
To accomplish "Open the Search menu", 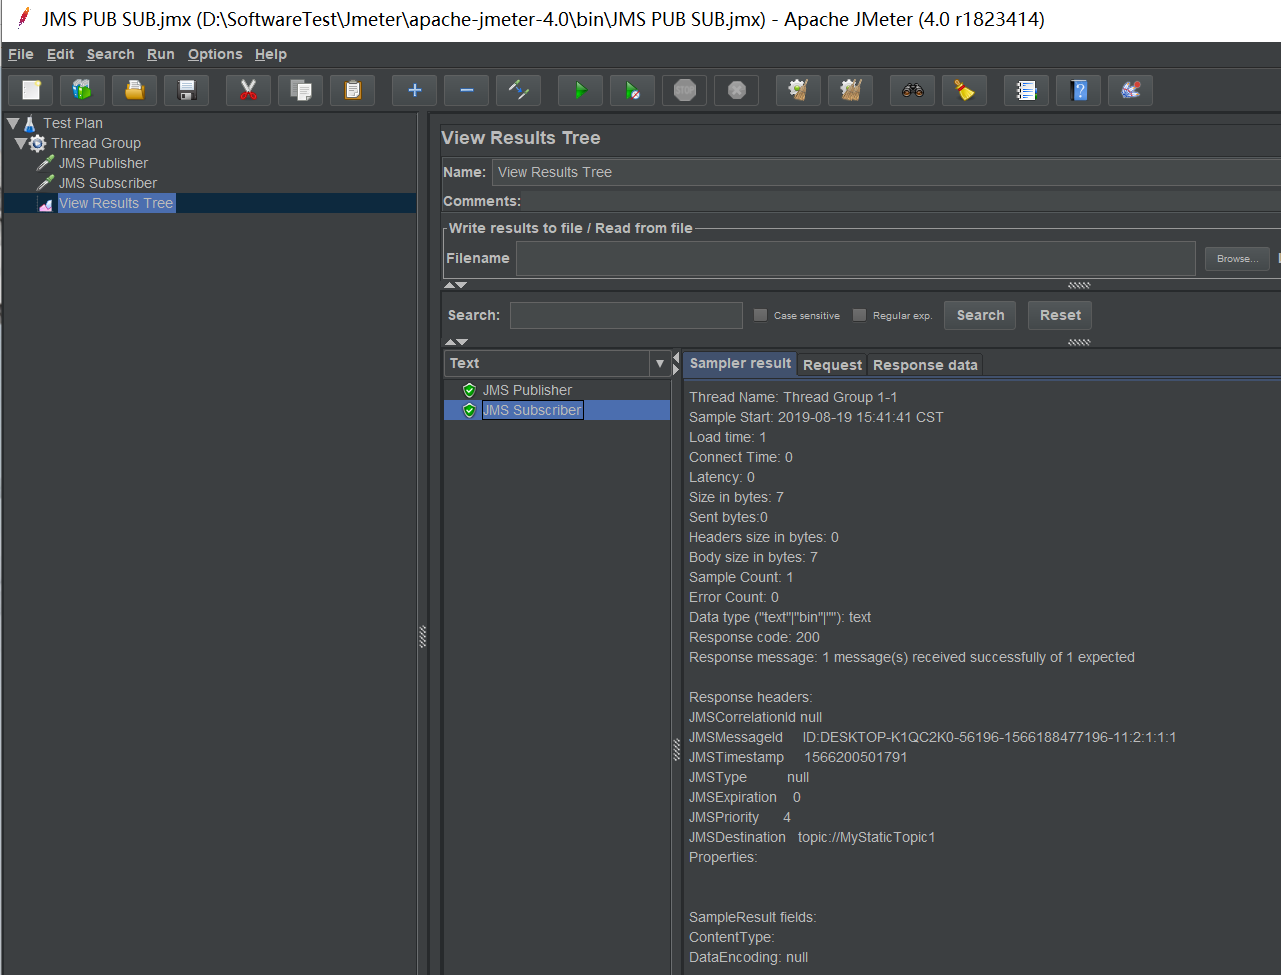I will (x=111, y=54).
